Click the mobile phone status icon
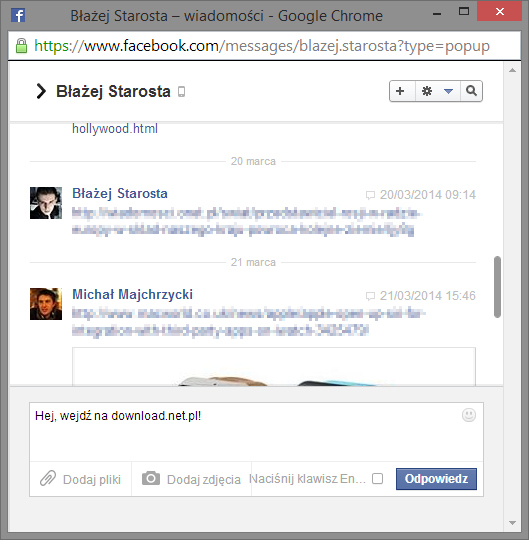The width and height of the screenshot is (529, 540). click(x=181, y=92)
